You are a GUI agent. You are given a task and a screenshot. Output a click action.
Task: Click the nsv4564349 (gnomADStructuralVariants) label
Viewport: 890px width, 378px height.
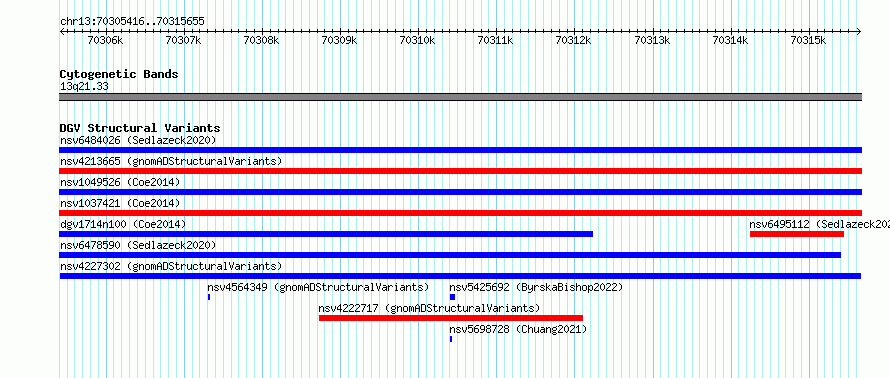(x=318, y=287)
